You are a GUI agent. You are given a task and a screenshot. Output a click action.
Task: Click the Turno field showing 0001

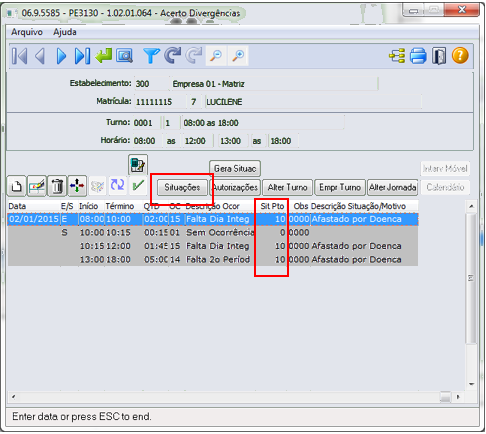tap(147, 123)
